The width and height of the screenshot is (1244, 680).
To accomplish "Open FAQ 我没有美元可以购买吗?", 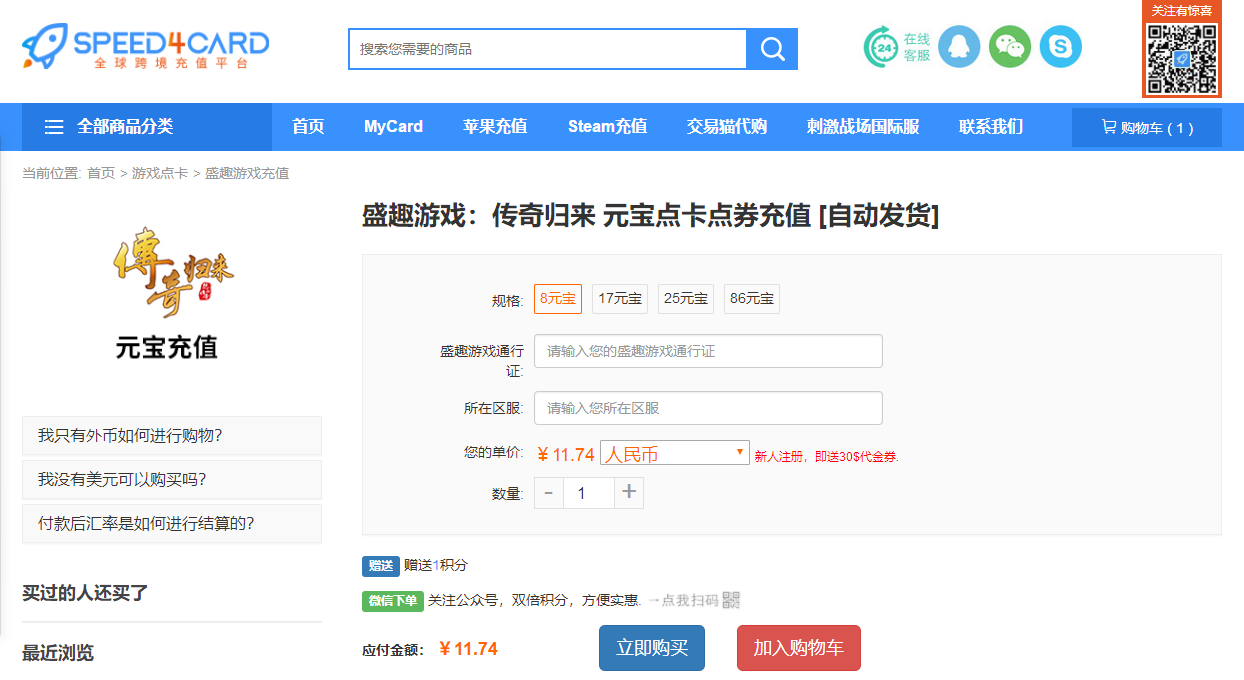I will pyautogui.click(x=172, y=479).
